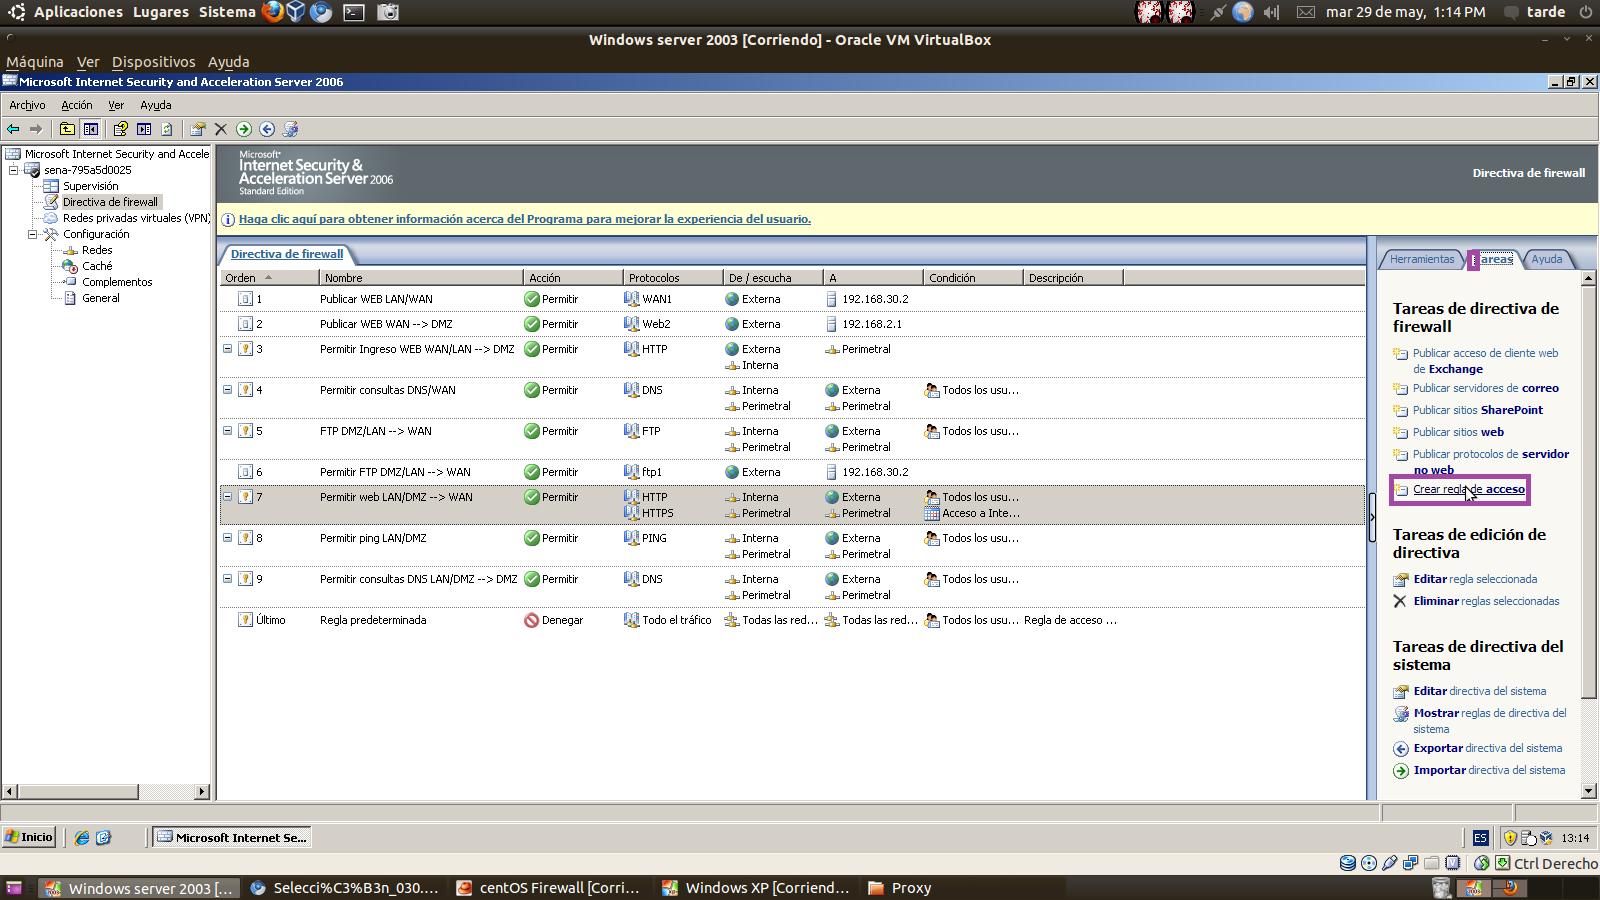Click the green right-arrow toolbar icon

click(244, 129)
